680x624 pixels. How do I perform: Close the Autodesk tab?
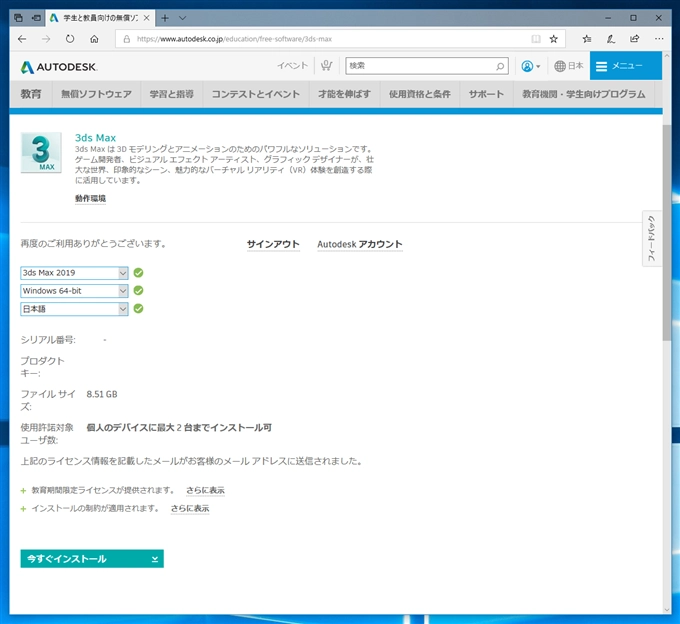(147, 18)
